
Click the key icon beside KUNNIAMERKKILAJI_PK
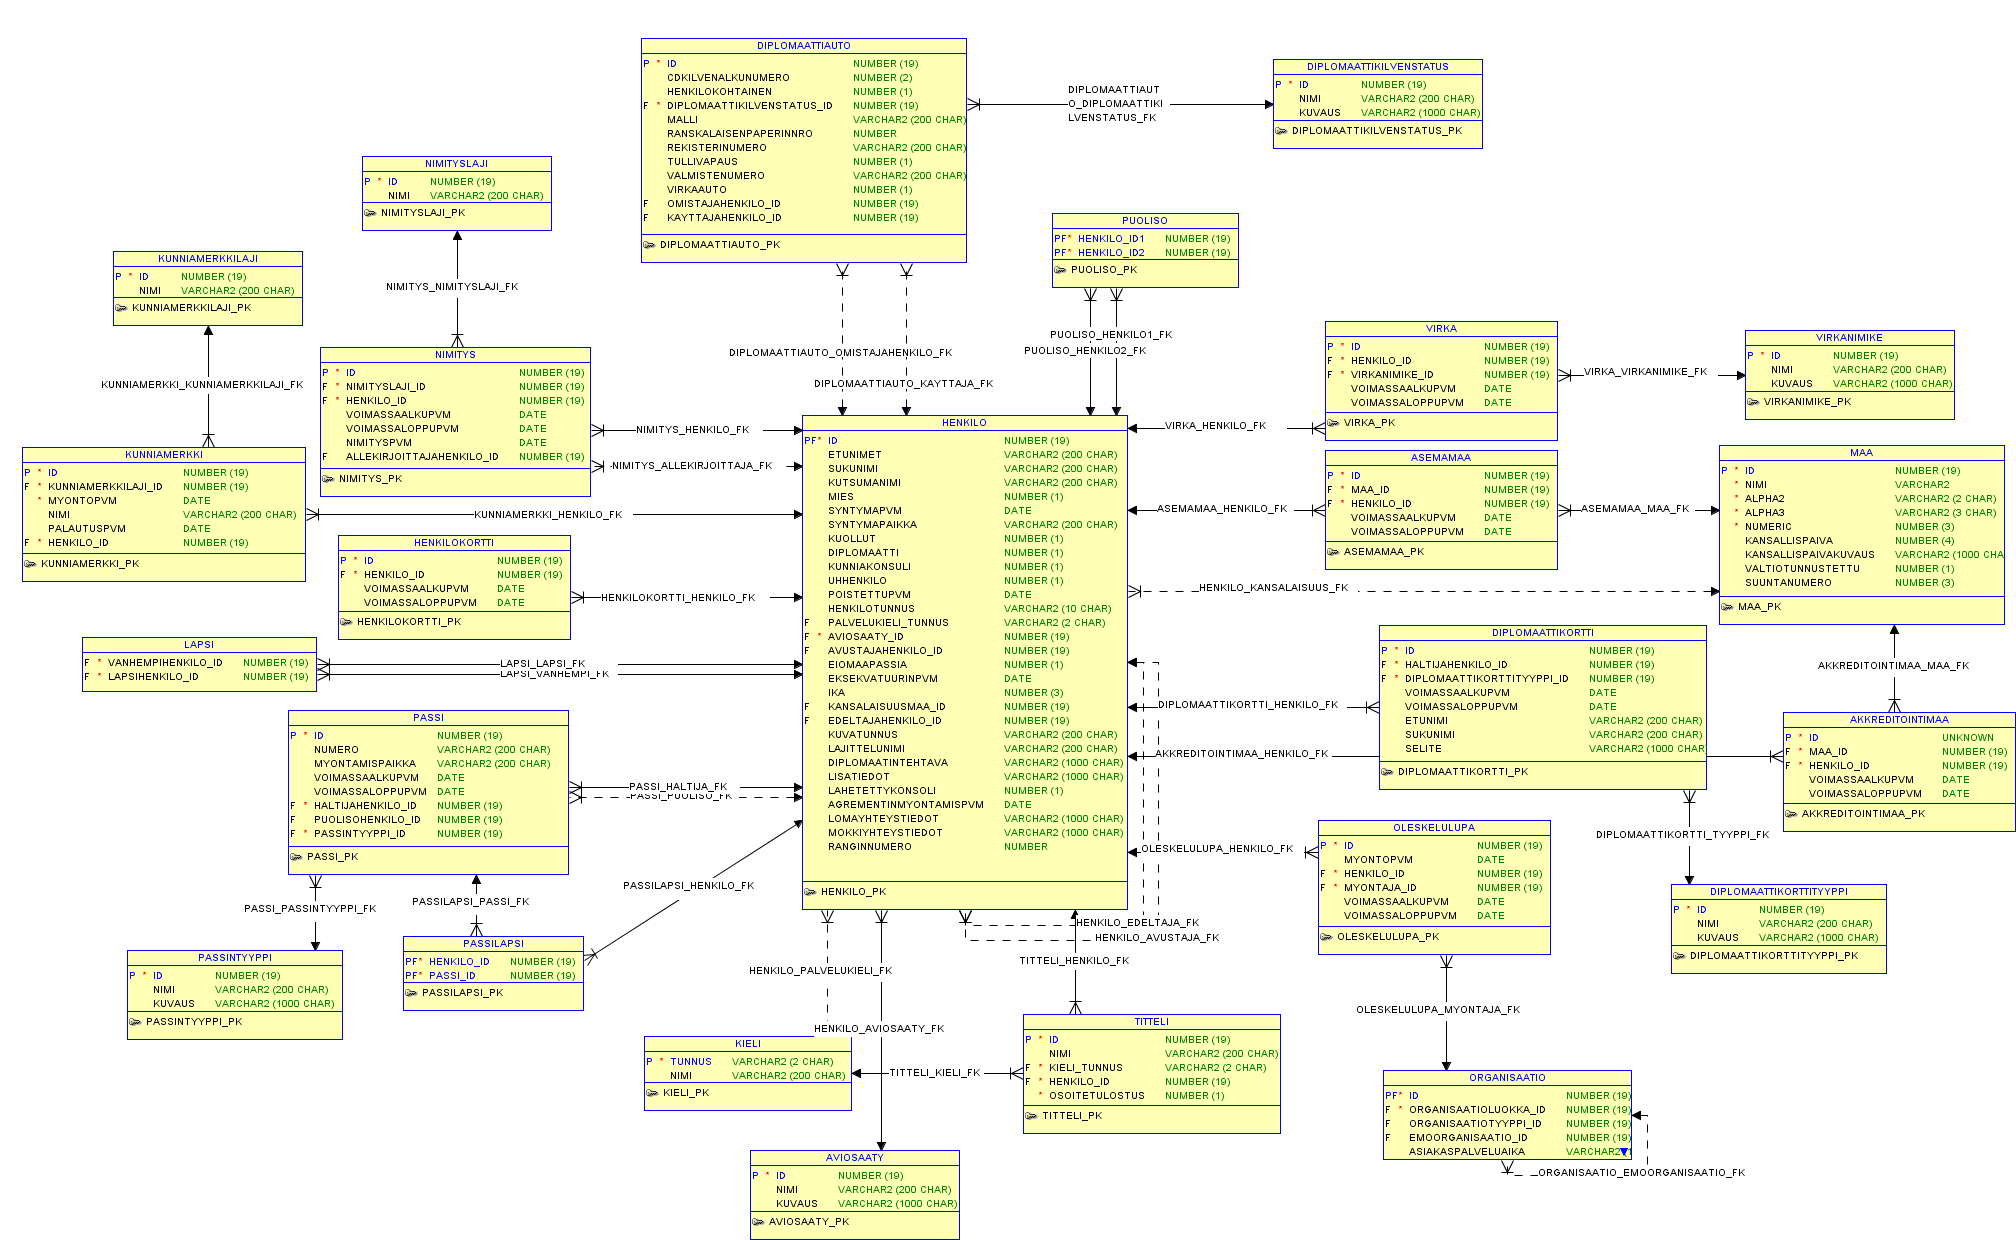(121, 308)
